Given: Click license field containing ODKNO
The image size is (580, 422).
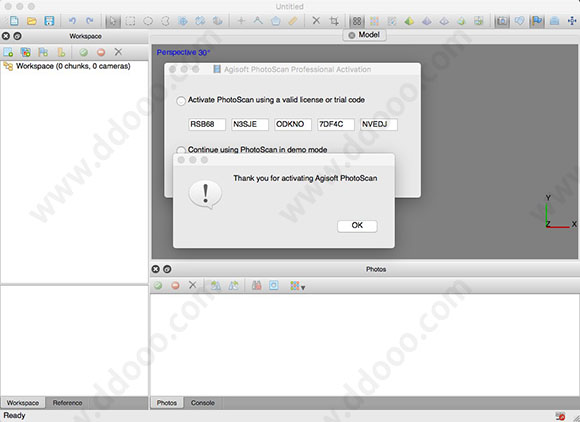Looking at the screenshot, I should click(x=293, y=124).
